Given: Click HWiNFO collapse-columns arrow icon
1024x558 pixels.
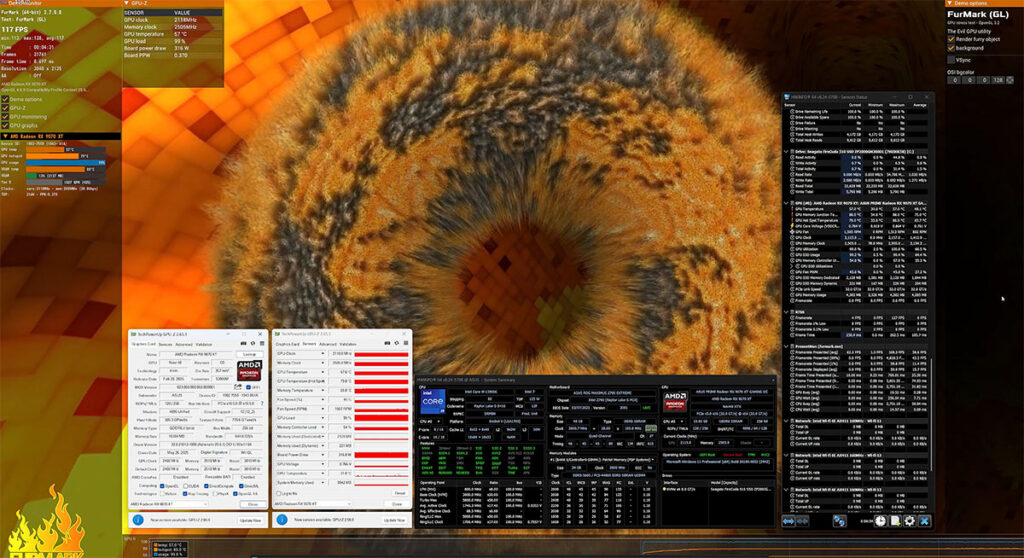Looking at the screenshot, I should [x=803, y=521].
